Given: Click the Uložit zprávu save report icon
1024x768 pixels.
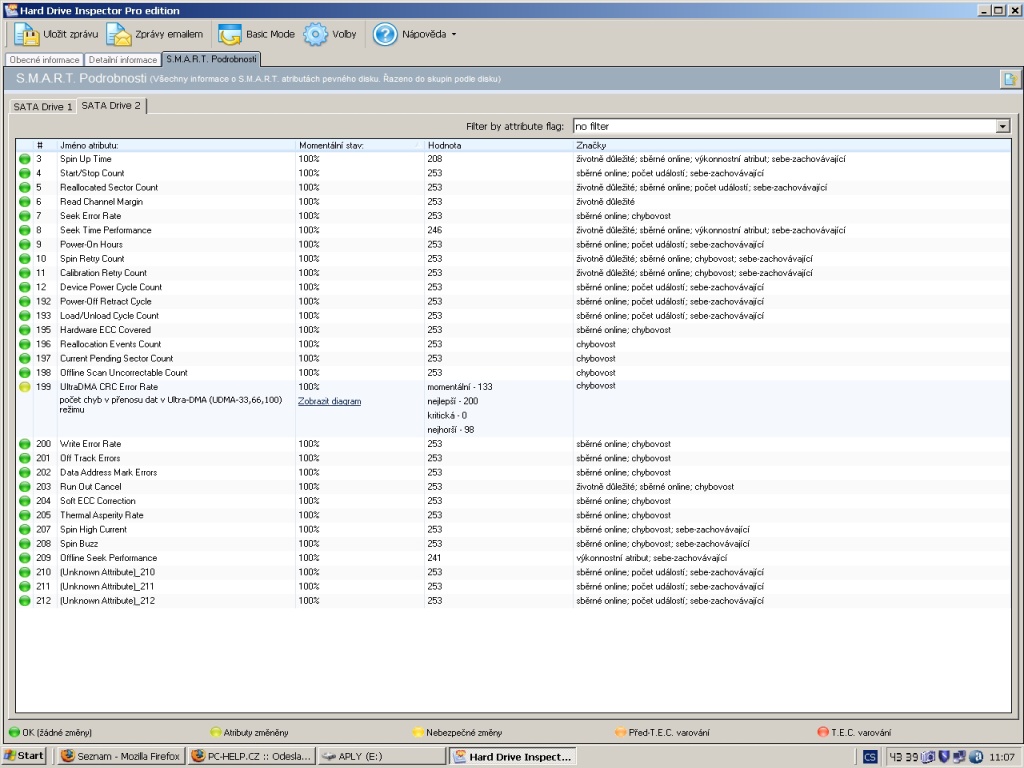Looking at the screenshot, I should point(26,34).
